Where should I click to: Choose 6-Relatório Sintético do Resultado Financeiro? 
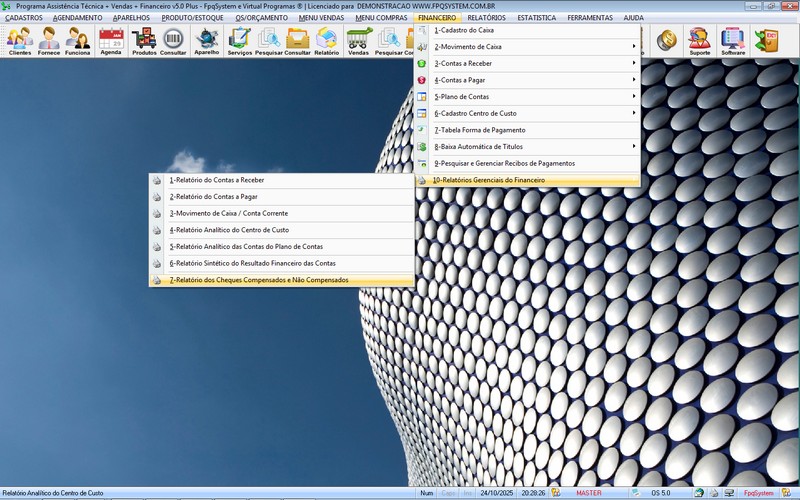tap(282, 263)
